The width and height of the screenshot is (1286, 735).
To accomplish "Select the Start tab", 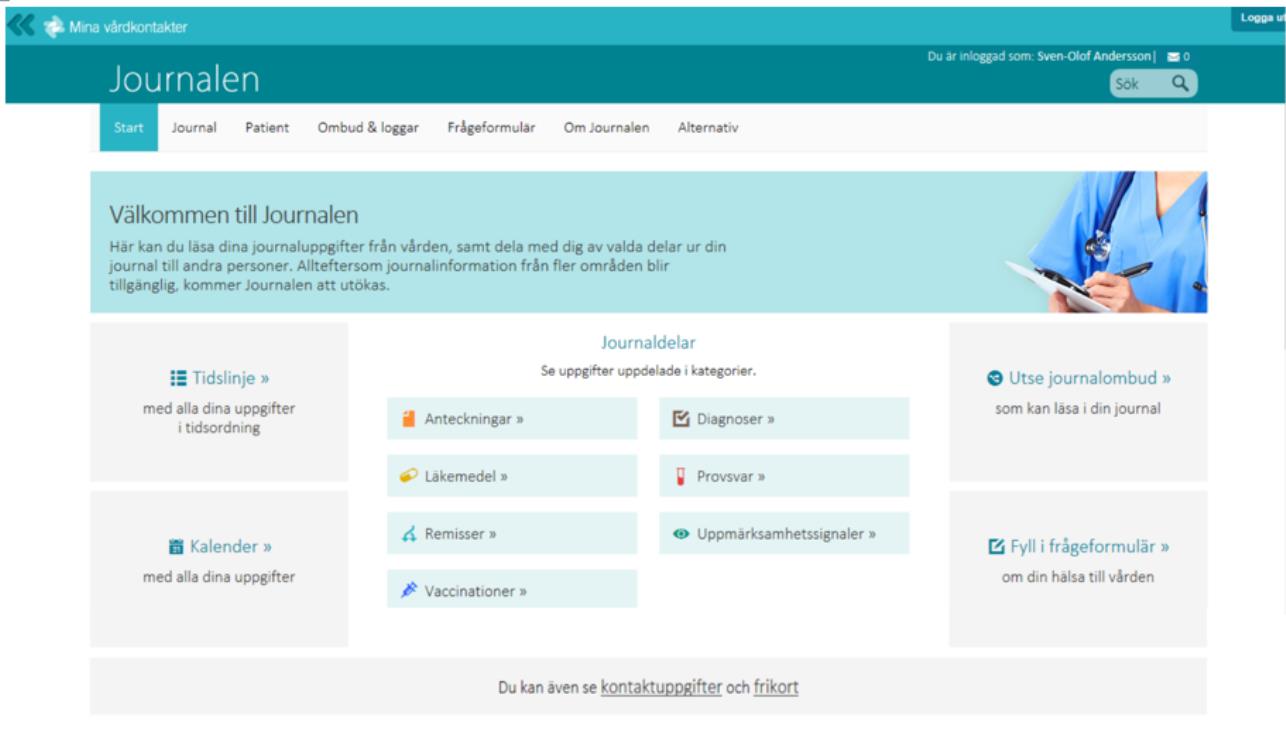I will (x=129, y=128).
